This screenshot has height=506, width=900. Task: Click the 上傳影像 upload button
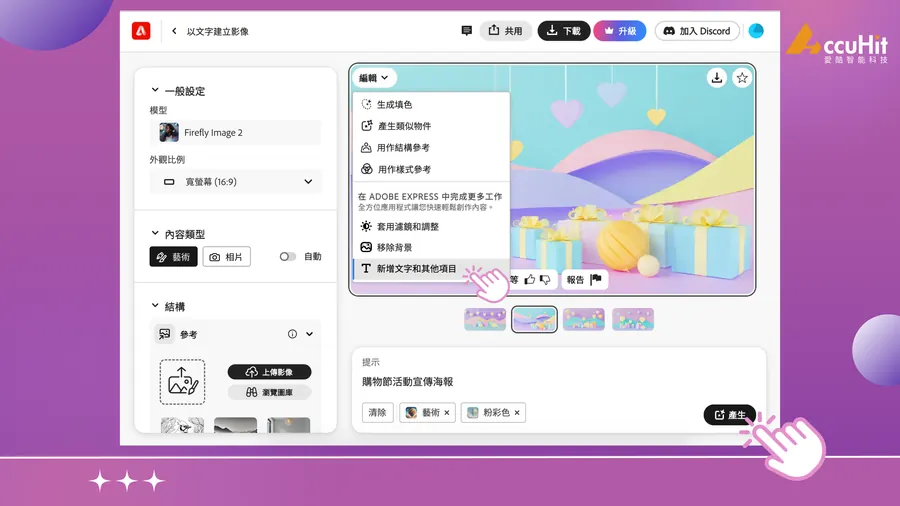point(269,372)
